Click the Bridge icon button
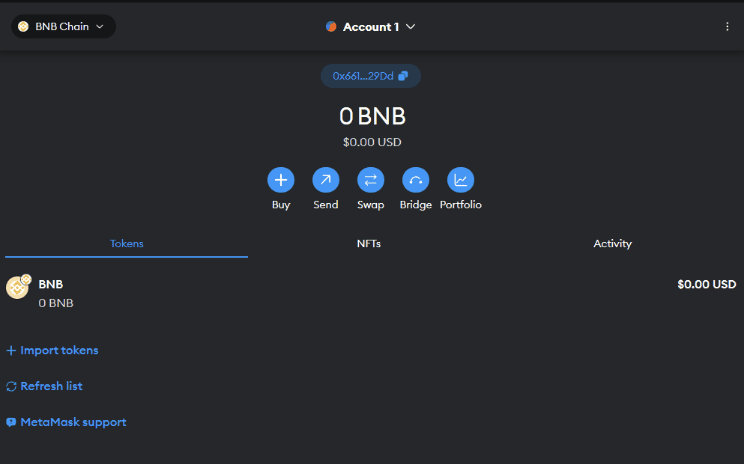This screenshot has width=744, height=464. pos(415,180)
